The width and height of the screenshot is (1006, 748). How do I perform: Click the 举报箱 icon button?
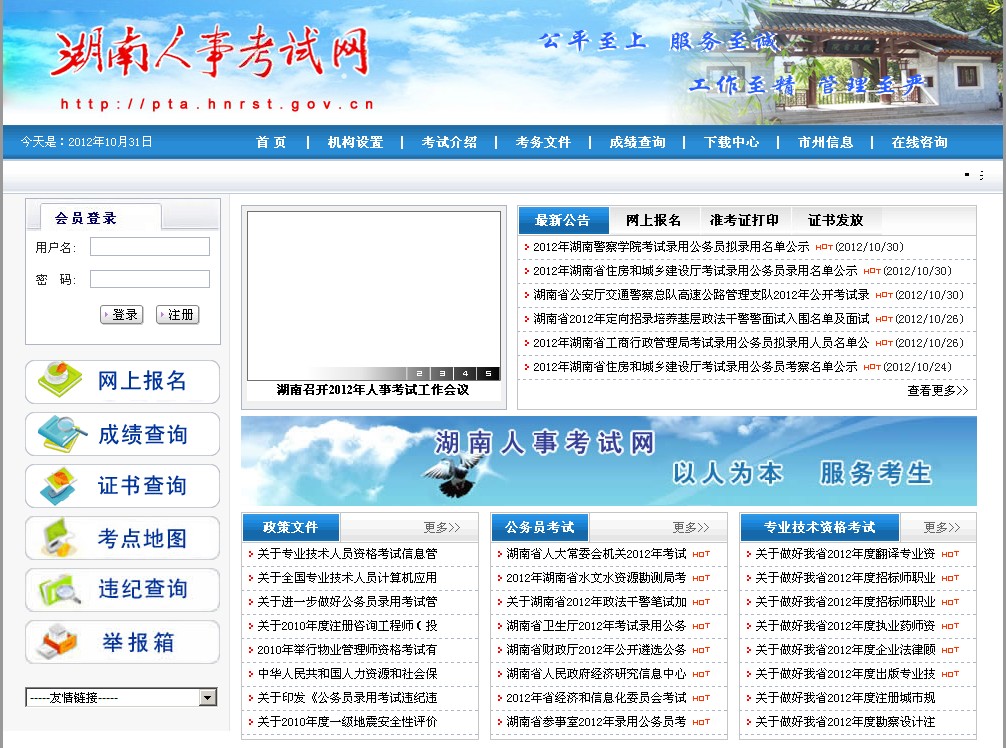[x=122, y=642]
